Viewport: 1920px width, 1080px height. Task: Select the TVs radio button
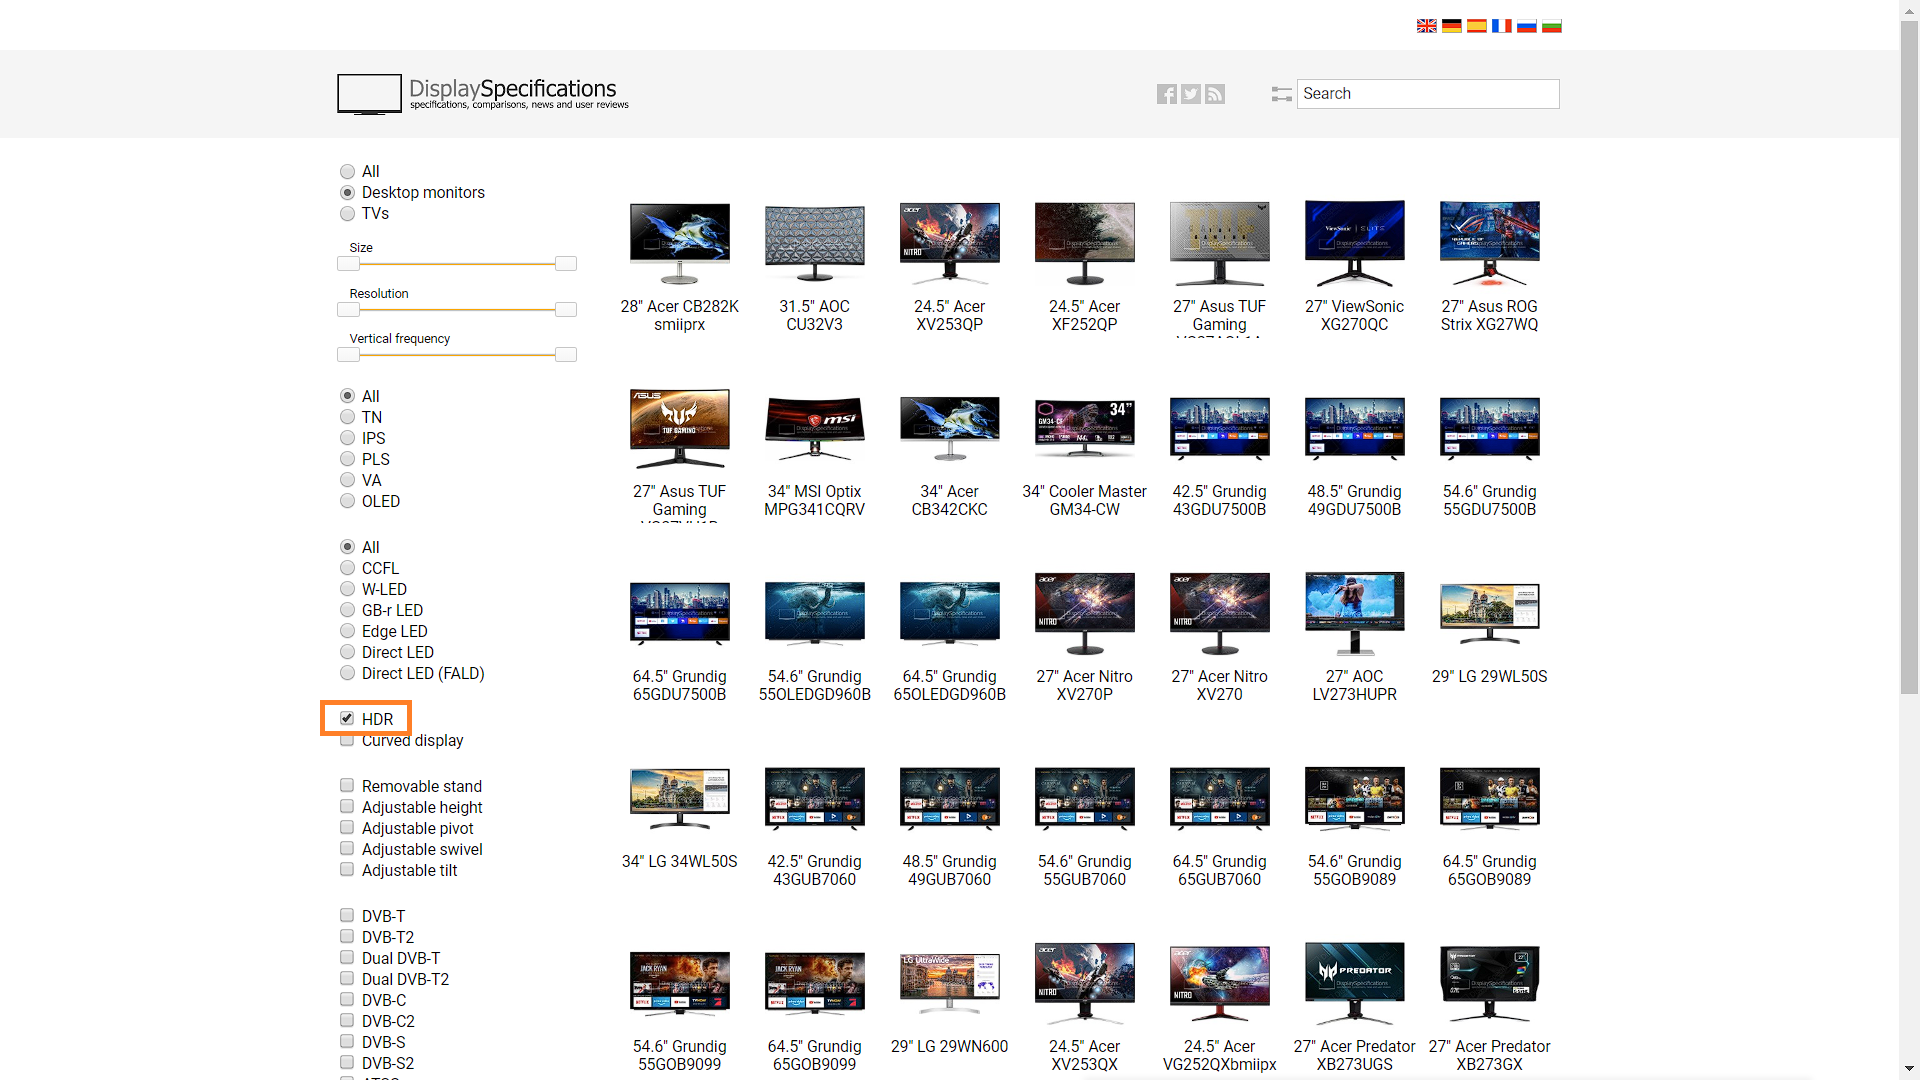347,214
